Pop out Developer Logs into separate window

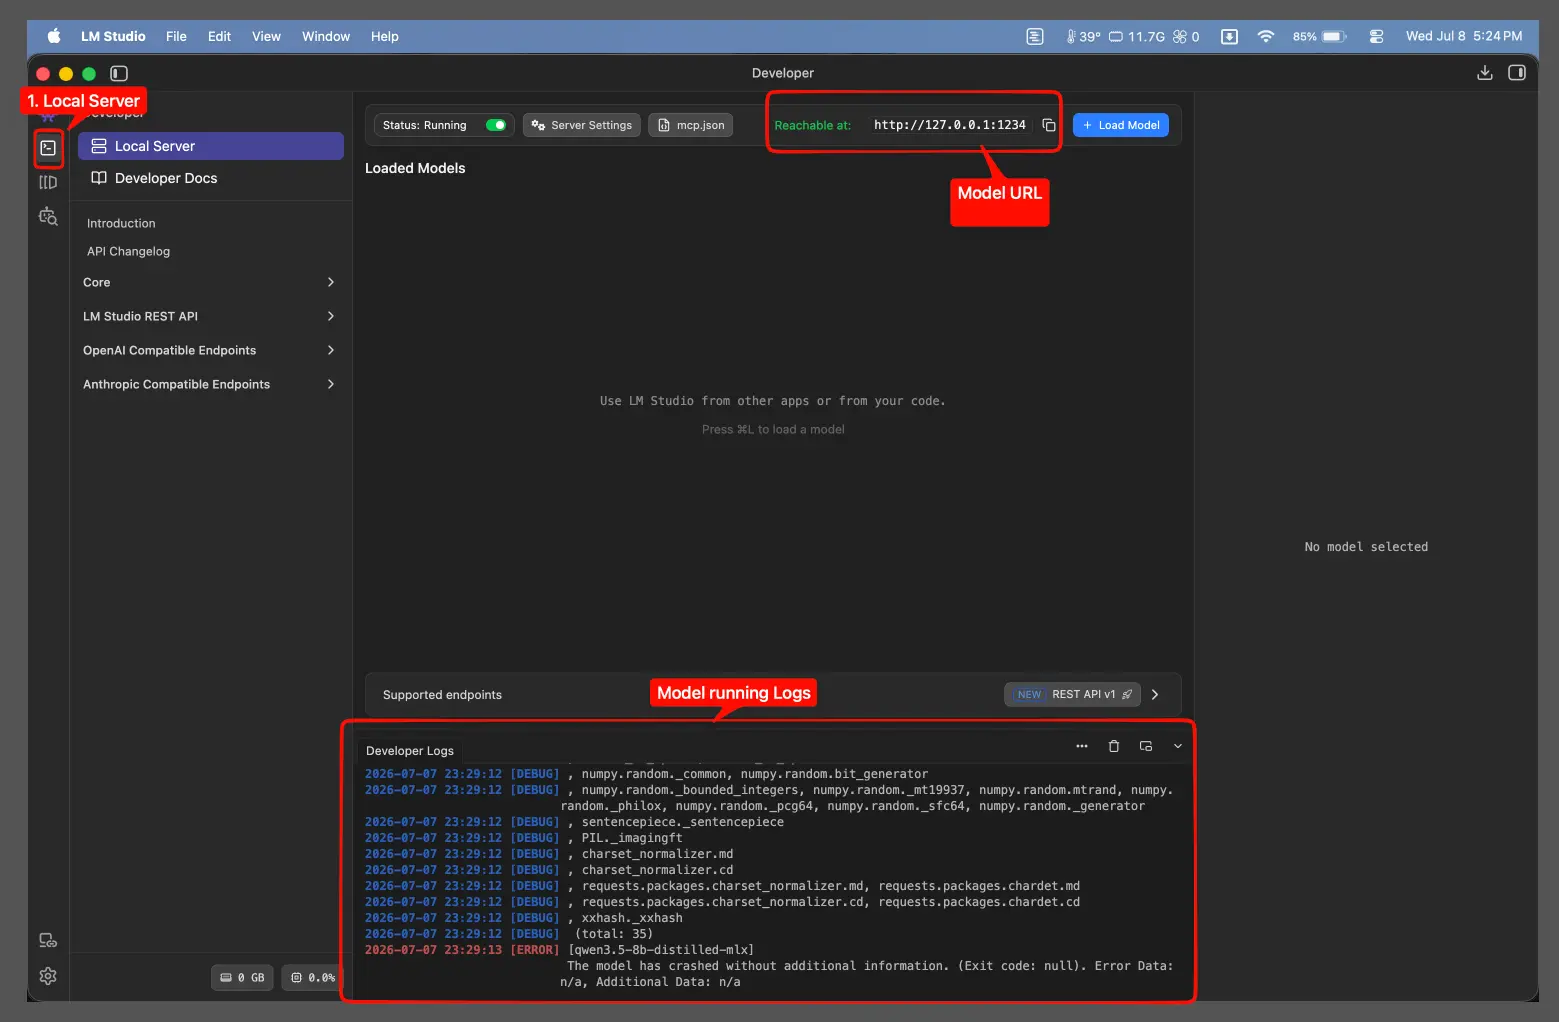1146,746
